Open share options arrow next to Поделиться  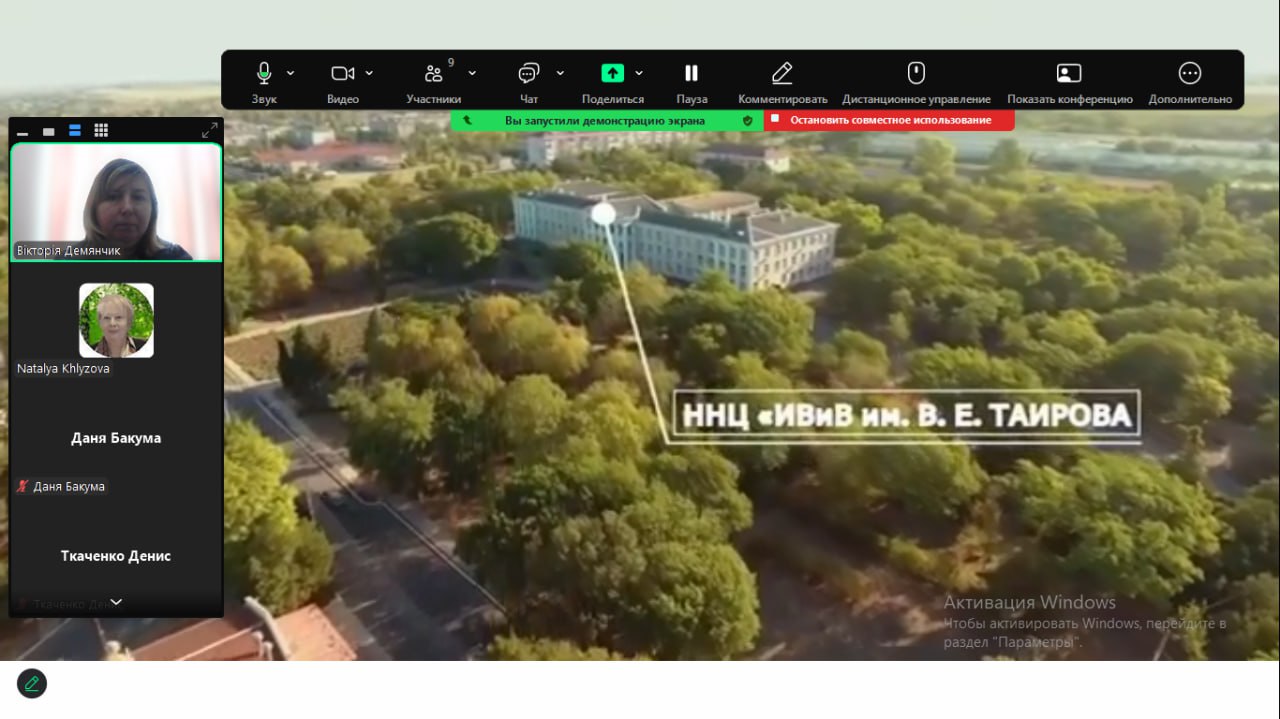pyautogui.click(x=639, y=73)
